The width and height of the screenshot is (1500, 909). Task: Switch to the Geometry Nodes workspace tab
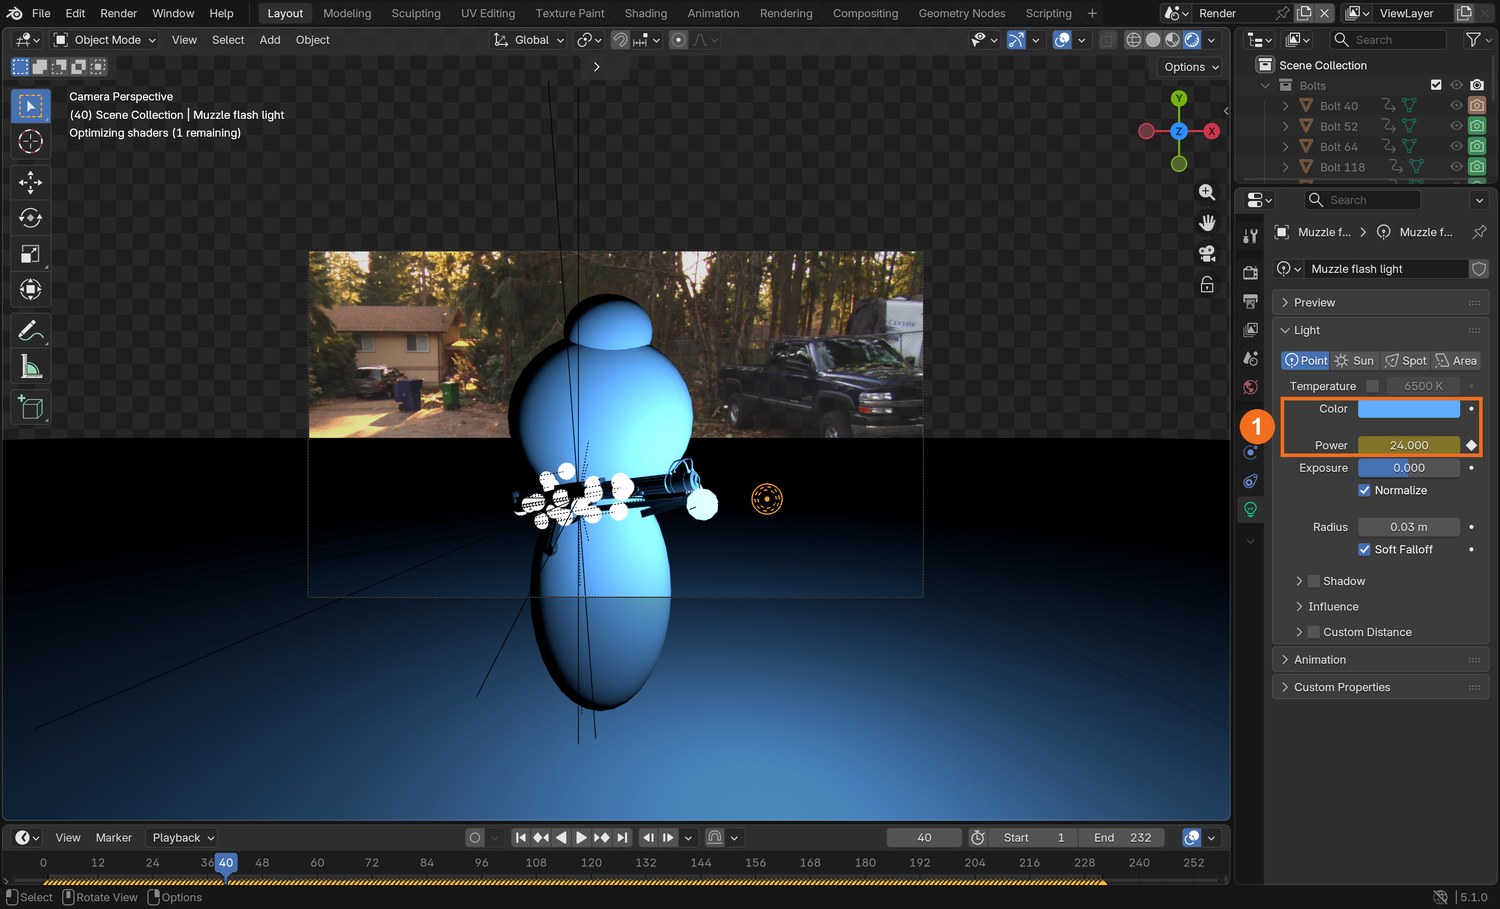[x=962, y=13]
